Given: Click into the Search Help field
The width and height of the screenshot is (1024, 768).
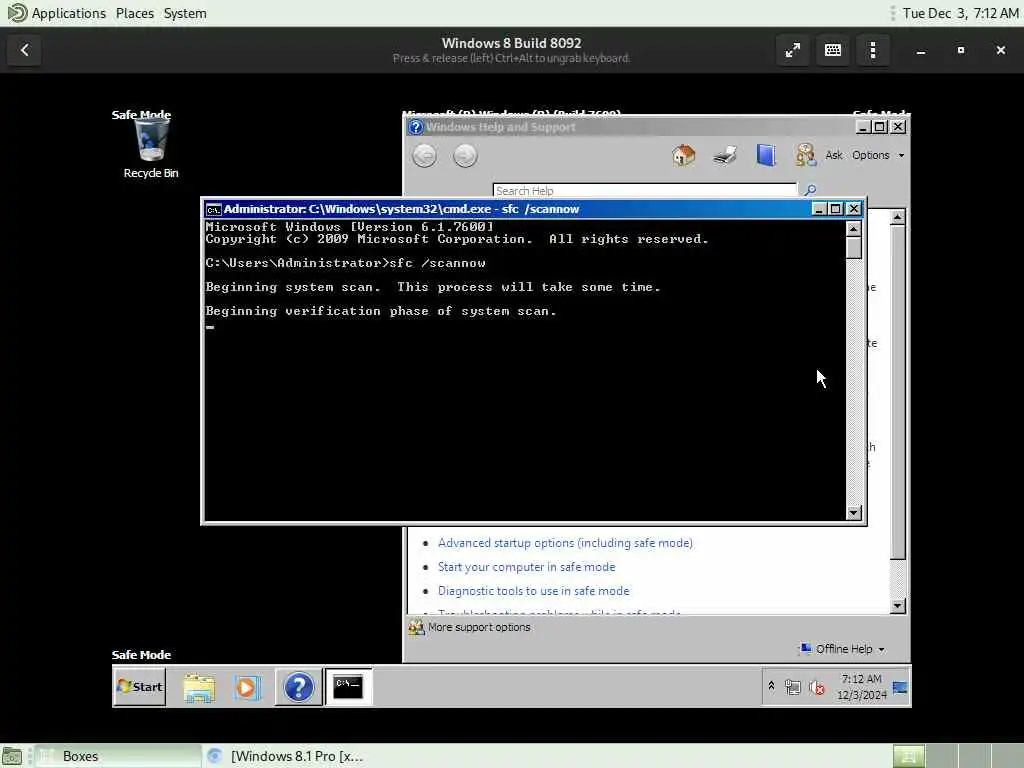Looking at the screenshot, I should 645,190.
